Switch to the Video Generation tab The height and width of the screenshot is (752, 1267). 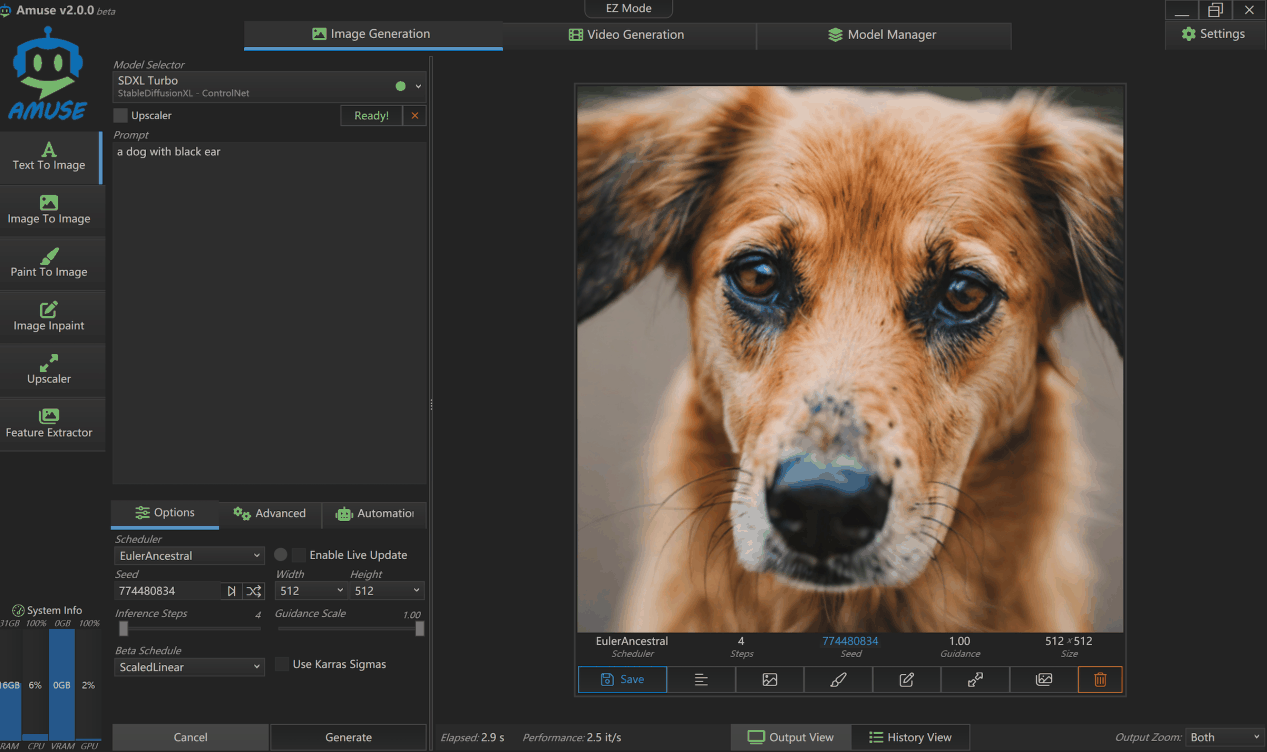(x=628, y=35)
